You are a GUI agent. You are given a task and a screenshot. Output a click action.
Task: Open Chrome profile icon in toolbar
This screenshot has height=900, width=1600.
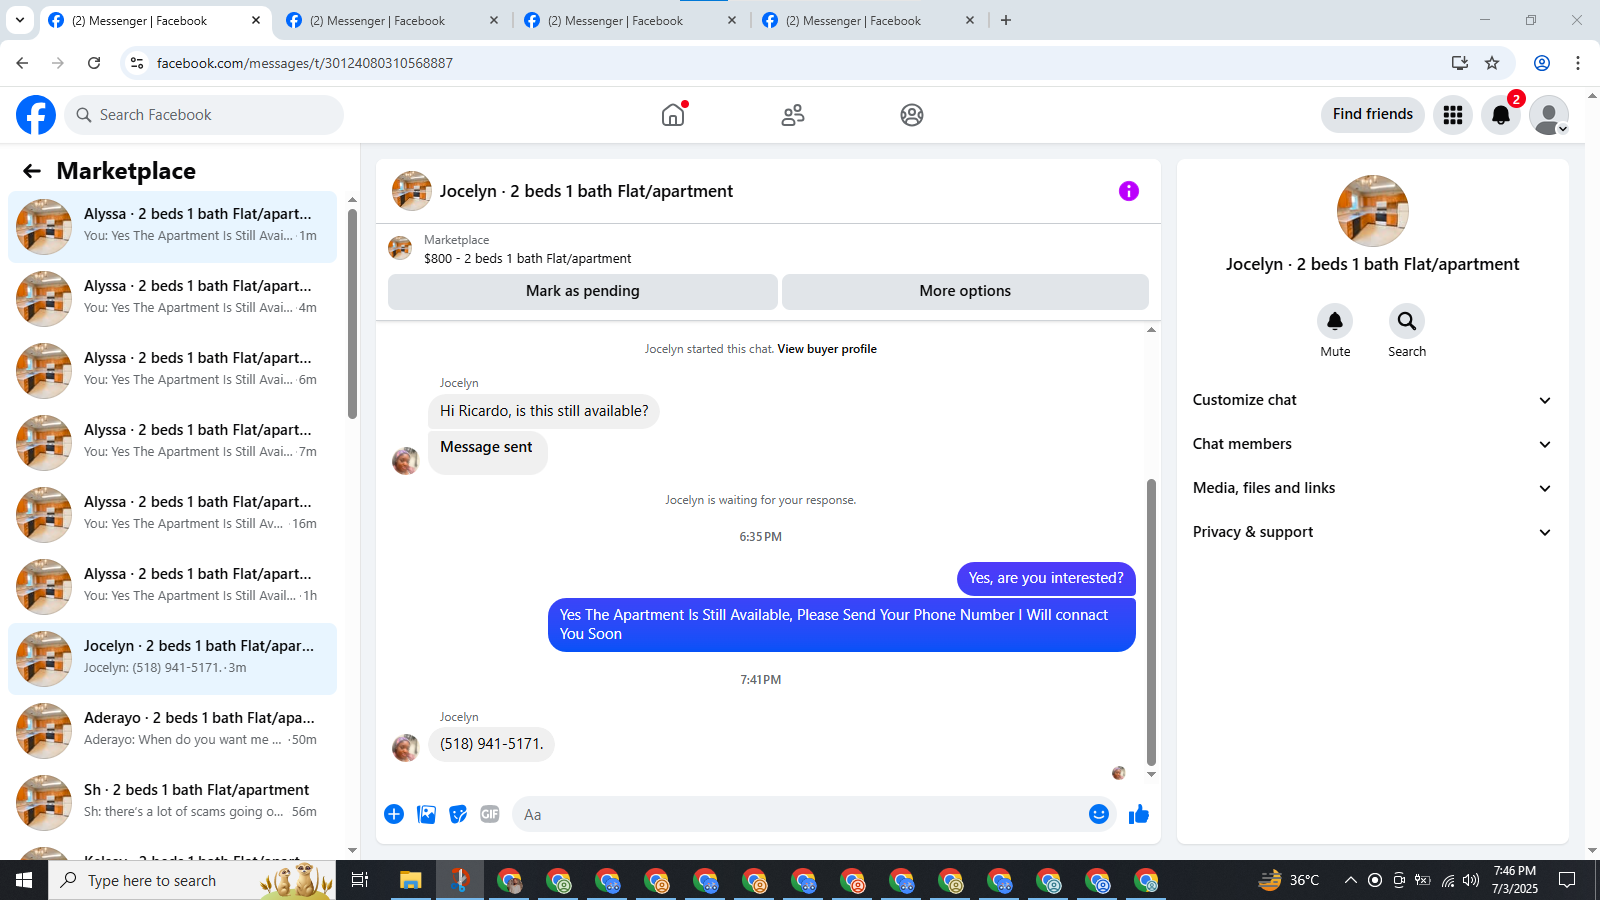tap(1542, 63)
